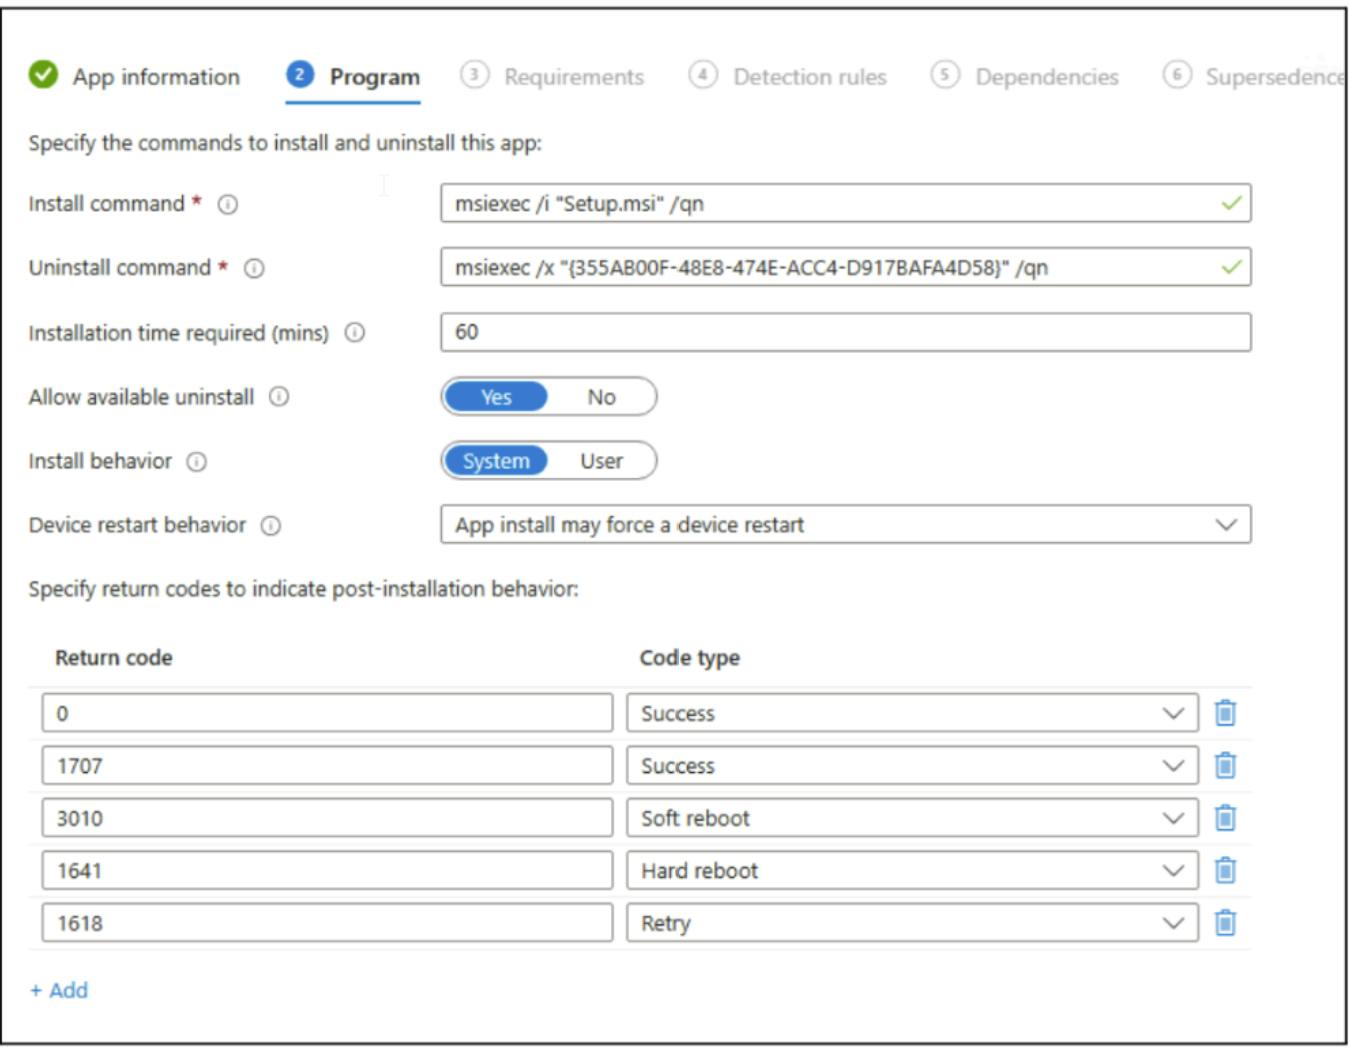Open the Detection rules tab
Screen dimensions: 1350x1050
[809, 77]
